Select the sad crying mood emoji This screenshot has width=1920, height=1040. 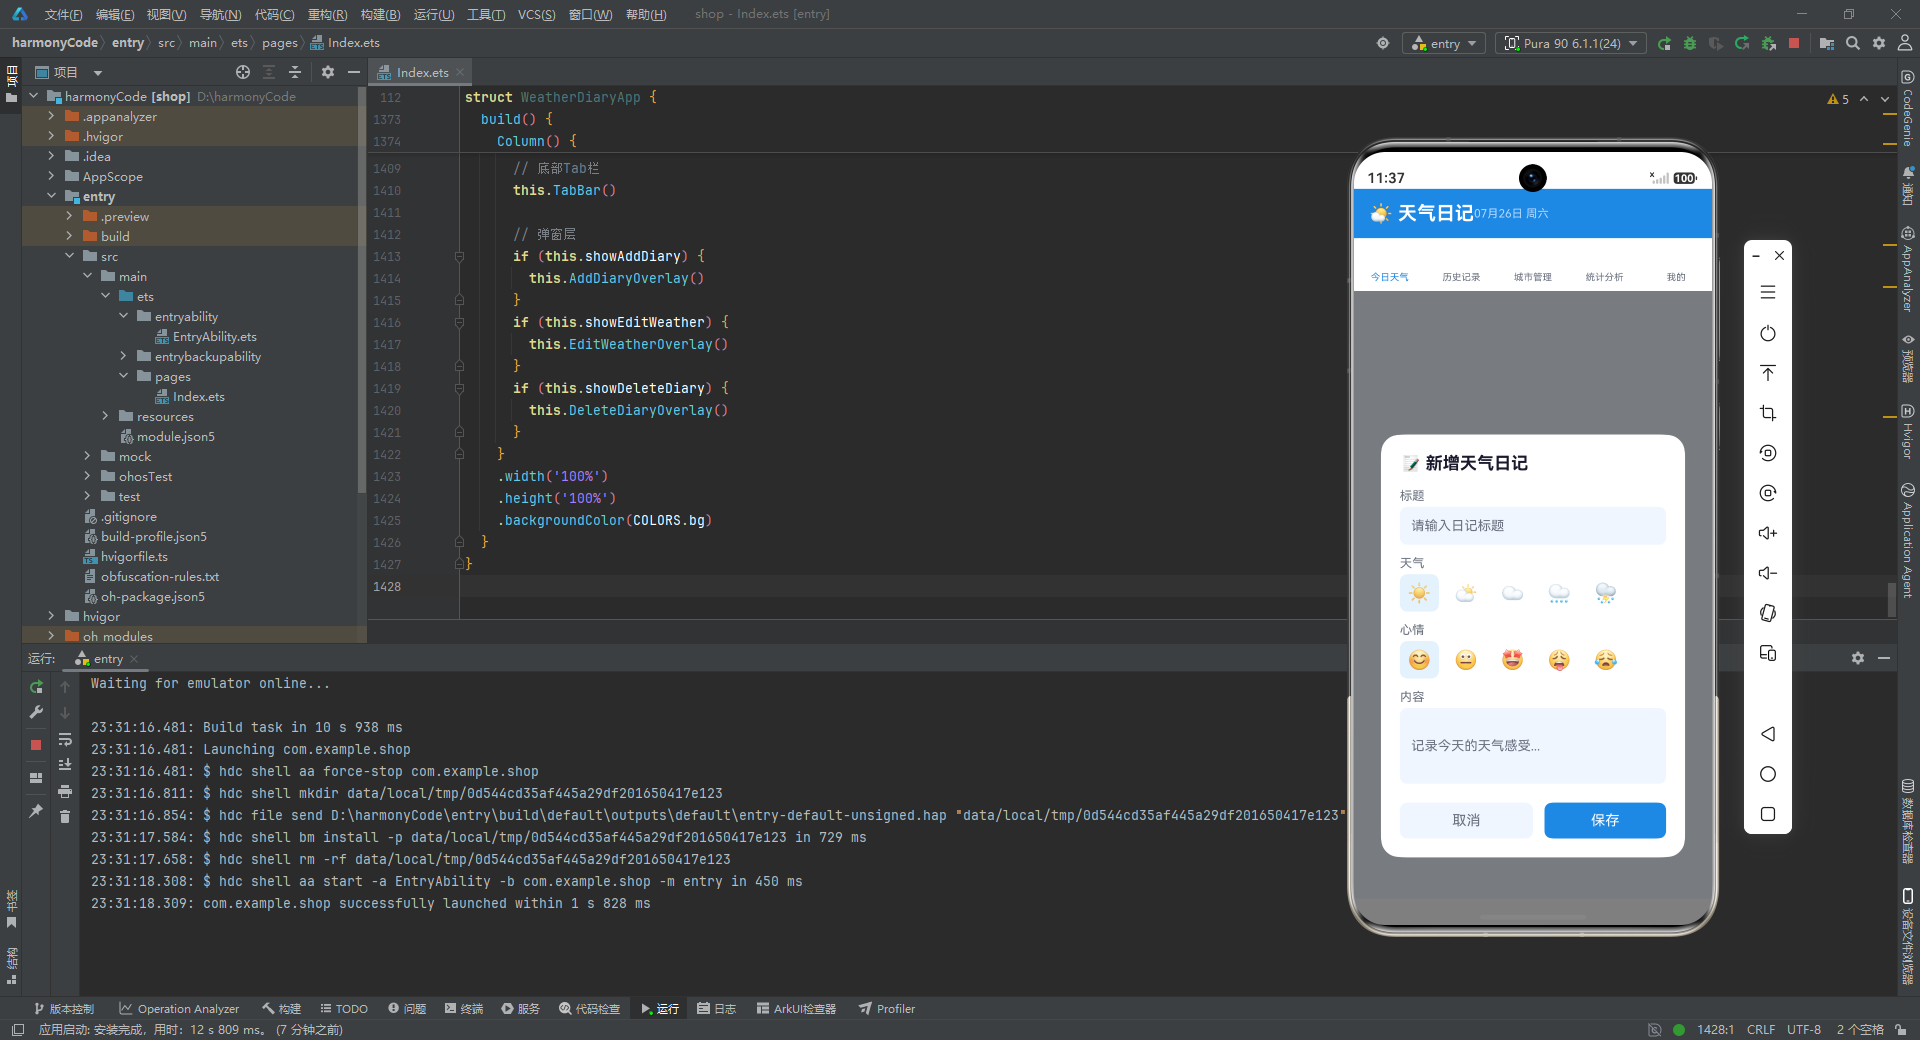click(x=1606, y=660)
